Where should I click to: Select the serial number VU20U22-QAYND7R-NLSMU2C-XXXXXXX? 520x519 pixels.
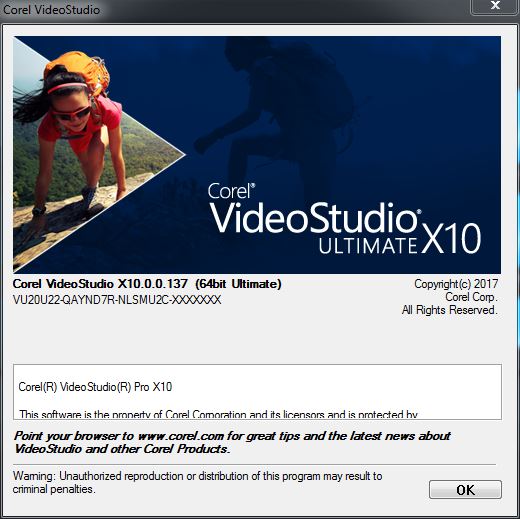point(117,300)
